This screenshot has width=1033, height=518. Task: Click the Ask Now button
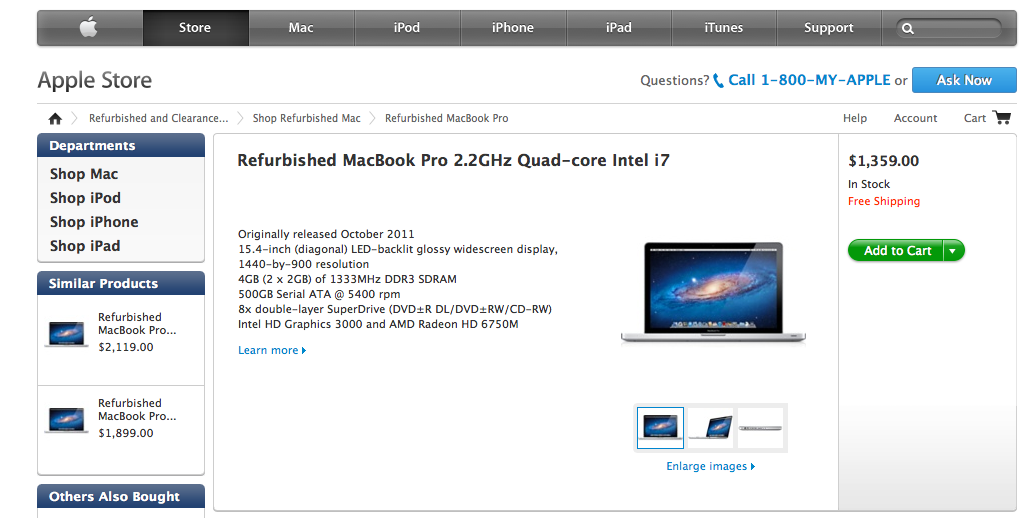click(964, 80)
